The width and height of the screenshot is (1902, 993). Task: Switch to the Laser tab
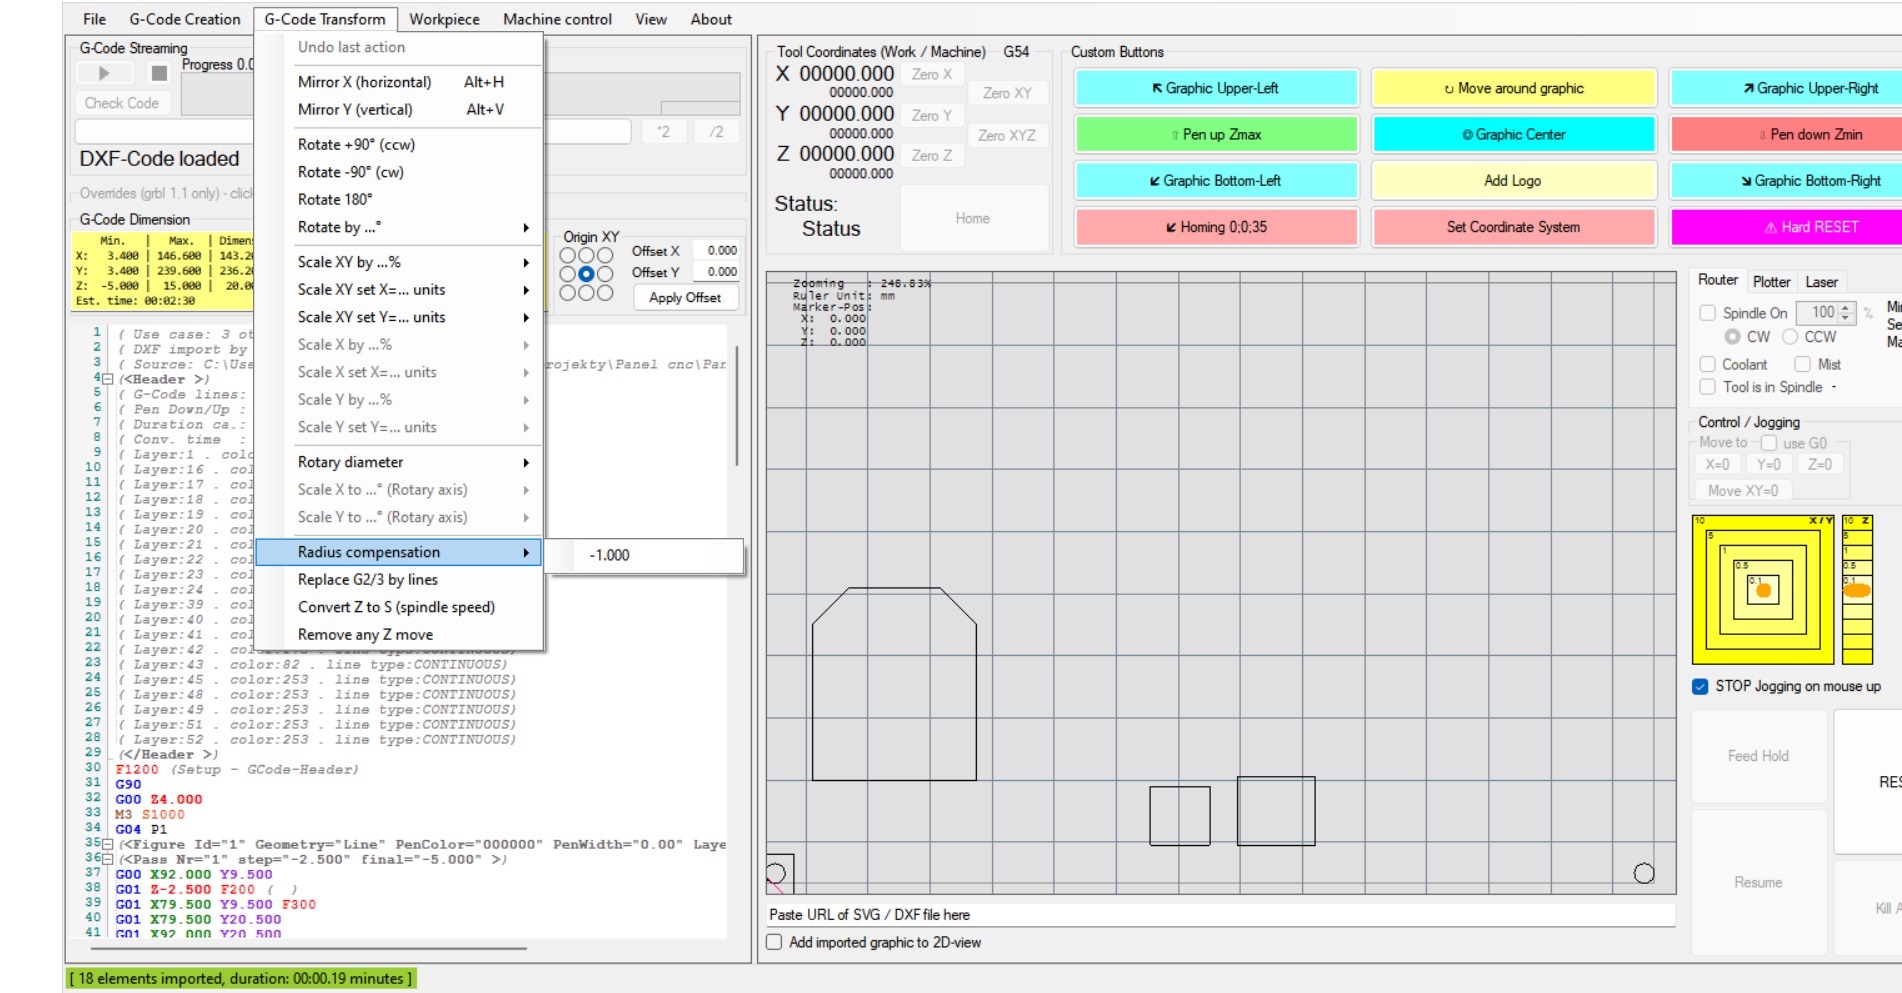click(x=1820, y=282)
